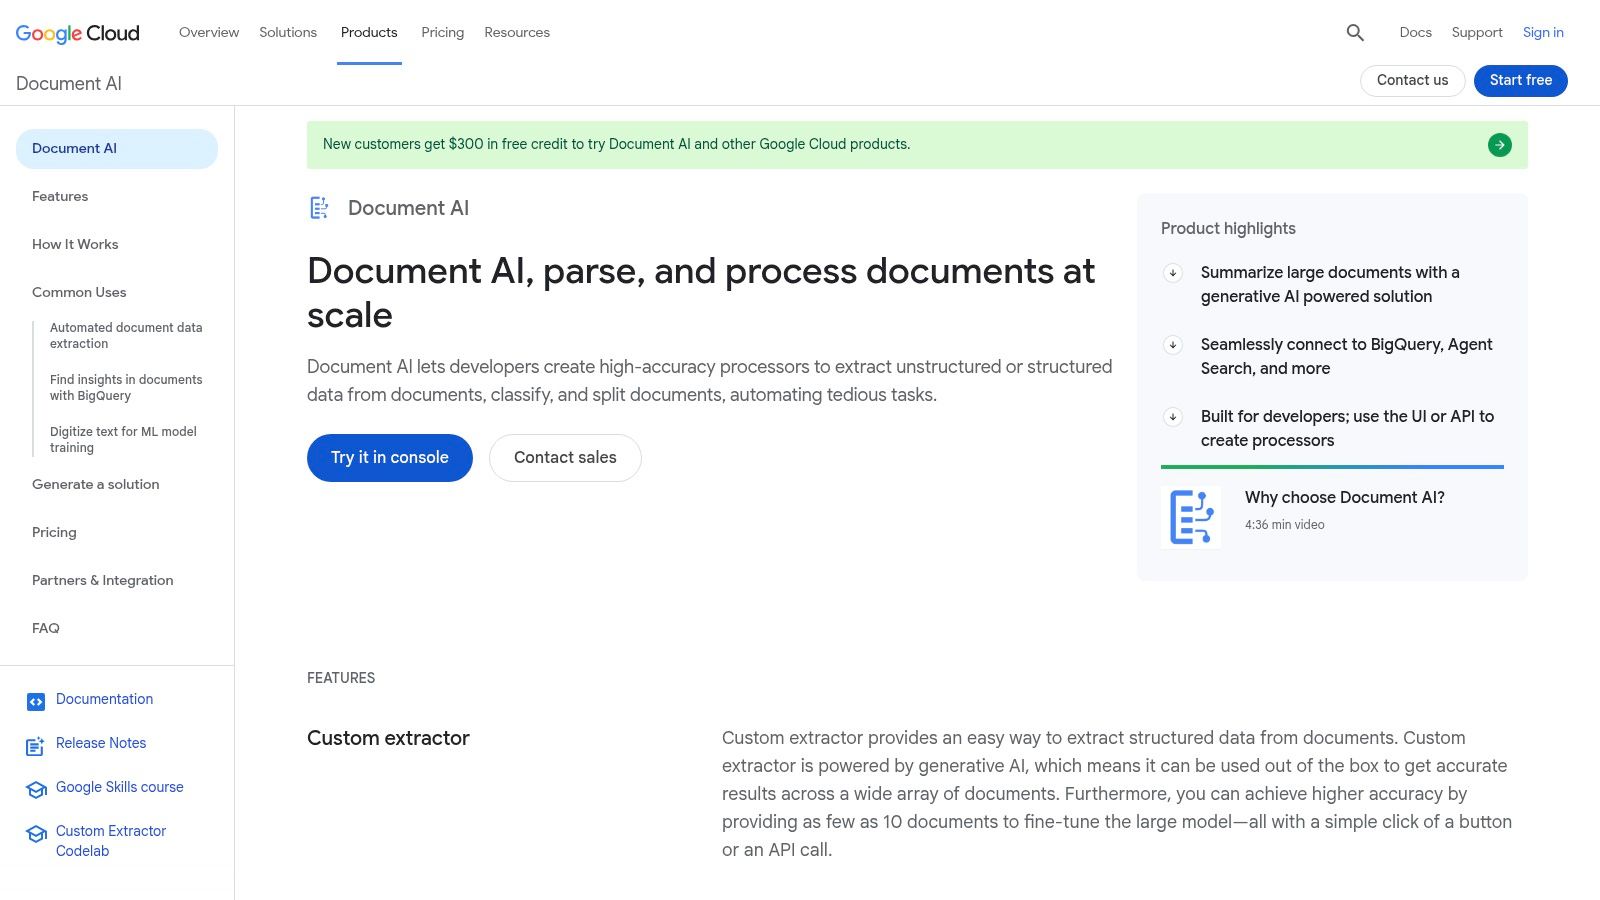Go to Generate a solution section
This screenshot has height=900, width=1600.
click(x=96, y=484)
